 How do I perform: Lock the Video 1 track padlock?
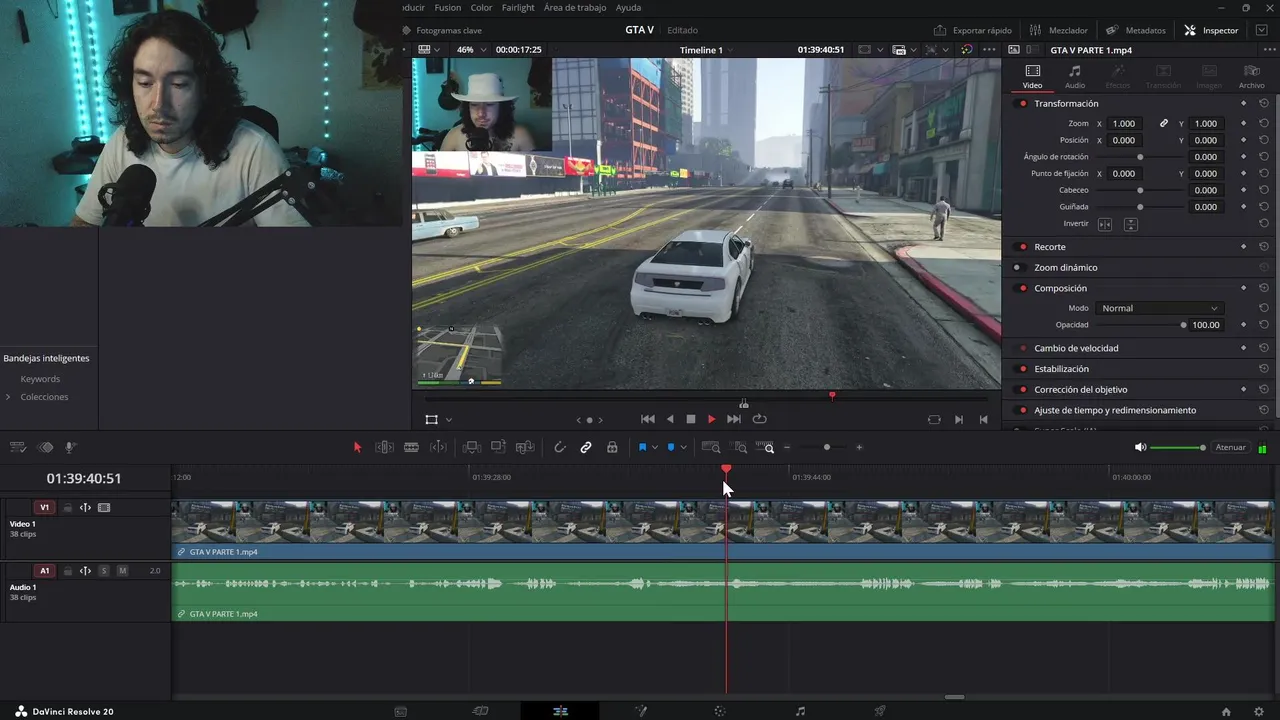tap(68, 508)
